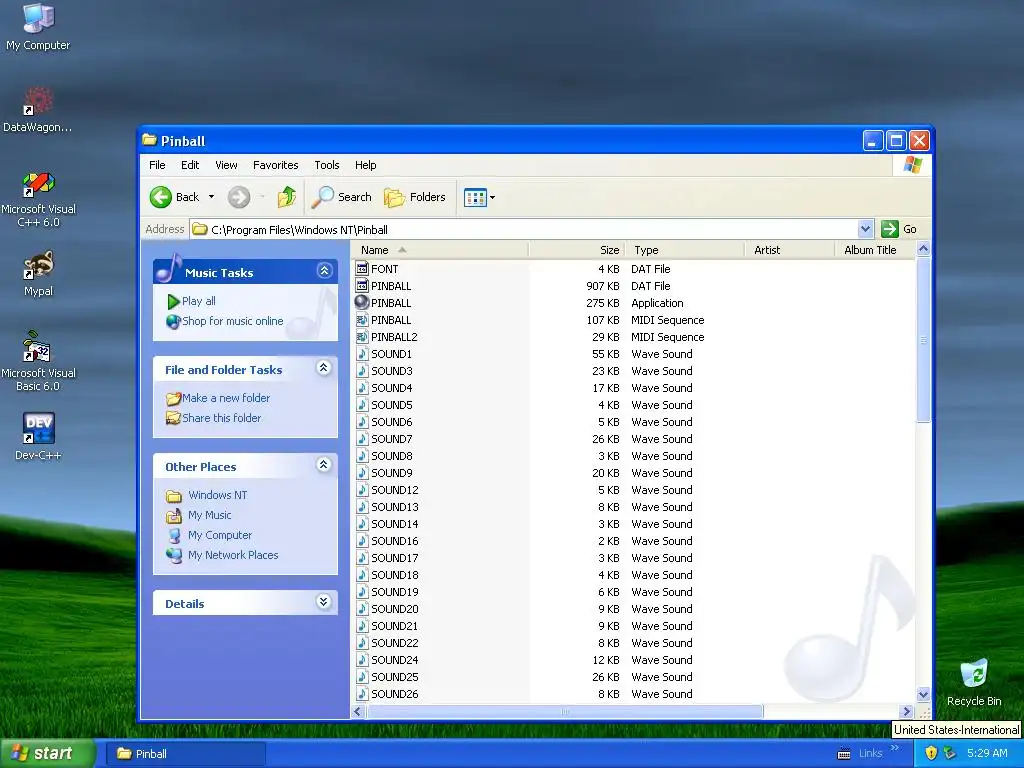Click the keyboard language indicator in taskbar

click(844, 754)
